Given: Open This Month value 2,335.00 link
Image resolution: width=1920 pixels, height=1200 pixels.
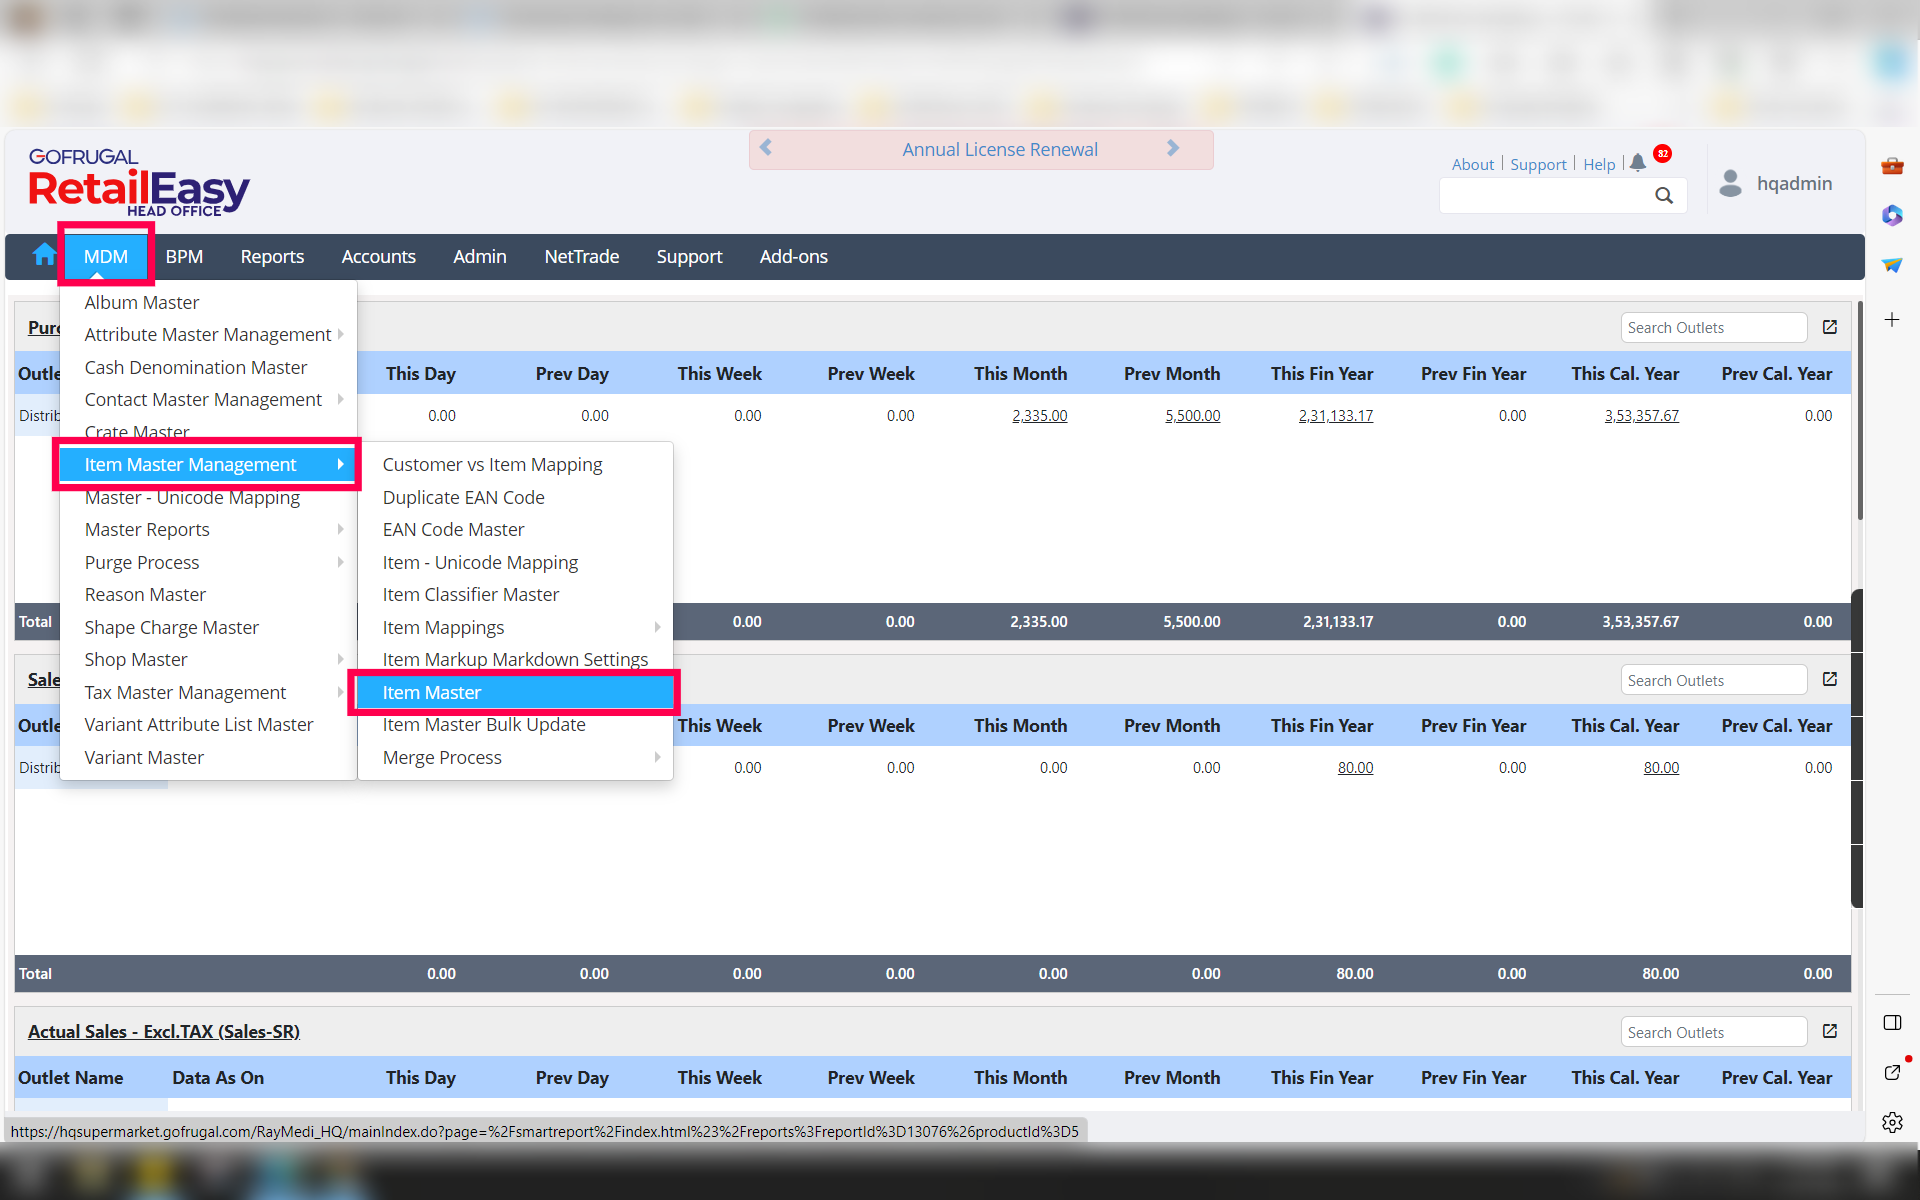Looking at the screenshot, I should point(1039,416).
